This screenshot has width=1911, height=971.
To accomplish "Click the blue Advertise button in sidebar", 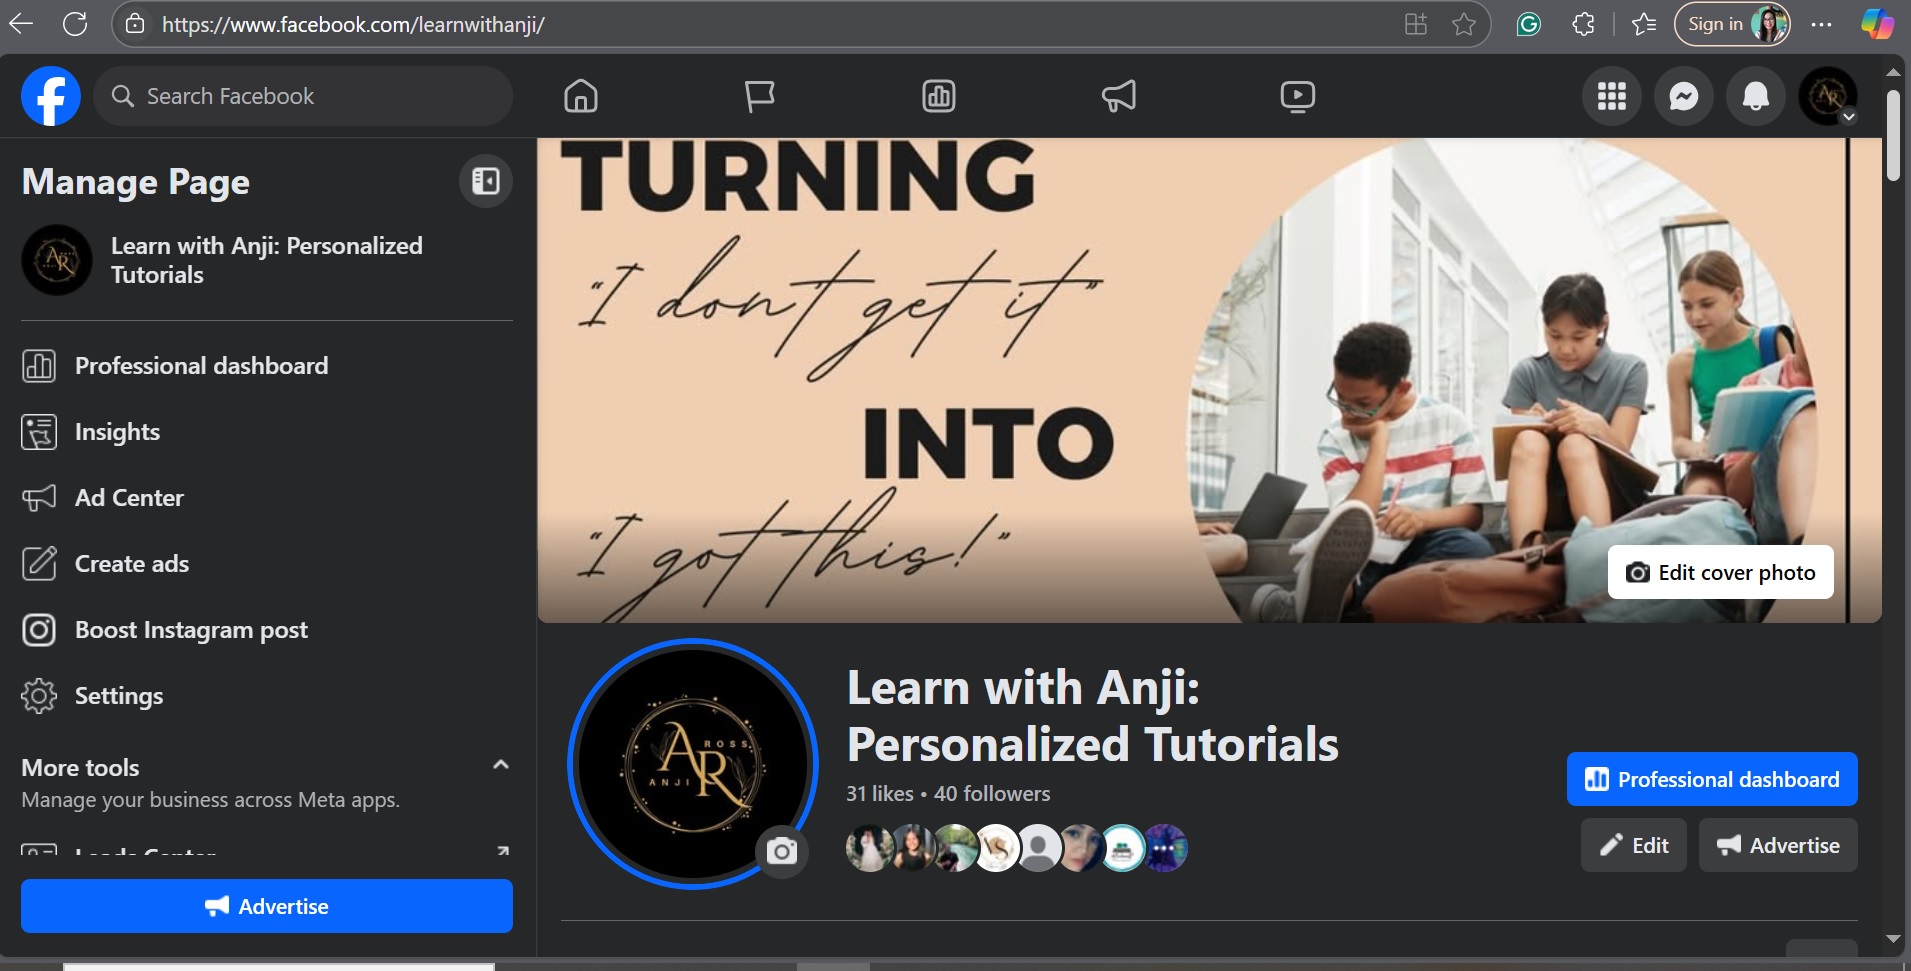I will click(x=267, y=906).
